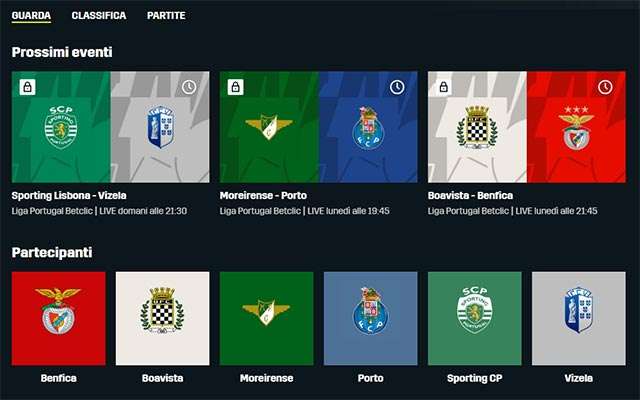640x400 pixels.
Task: Open the Boavista - Benfica event title
Action: coord(470,196)
